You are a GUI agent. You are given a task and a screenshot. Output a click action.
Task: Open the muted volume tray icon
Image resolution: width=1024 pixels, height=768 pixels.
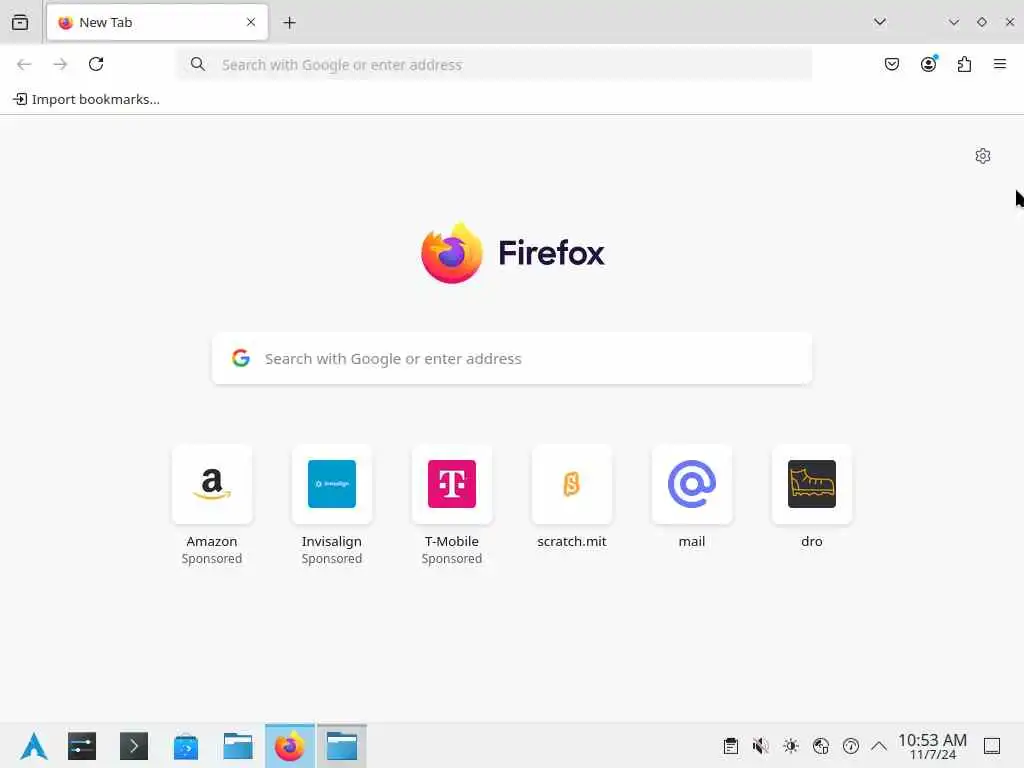[x=760, y=746]
